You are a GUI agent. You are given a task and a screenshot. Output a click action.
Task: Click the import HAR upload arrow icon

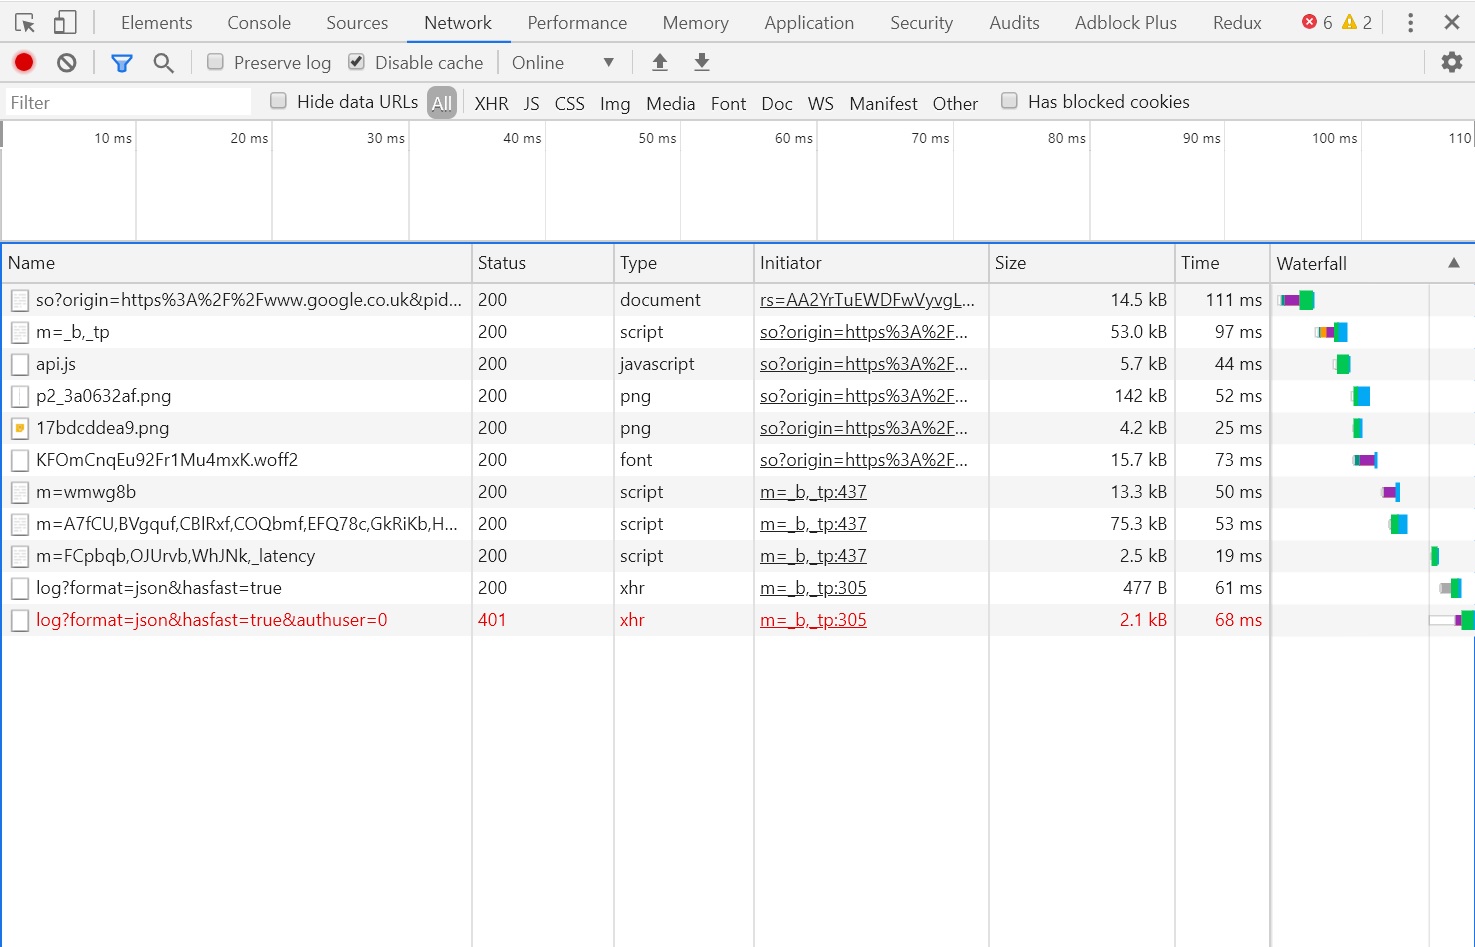click(660, 63)
